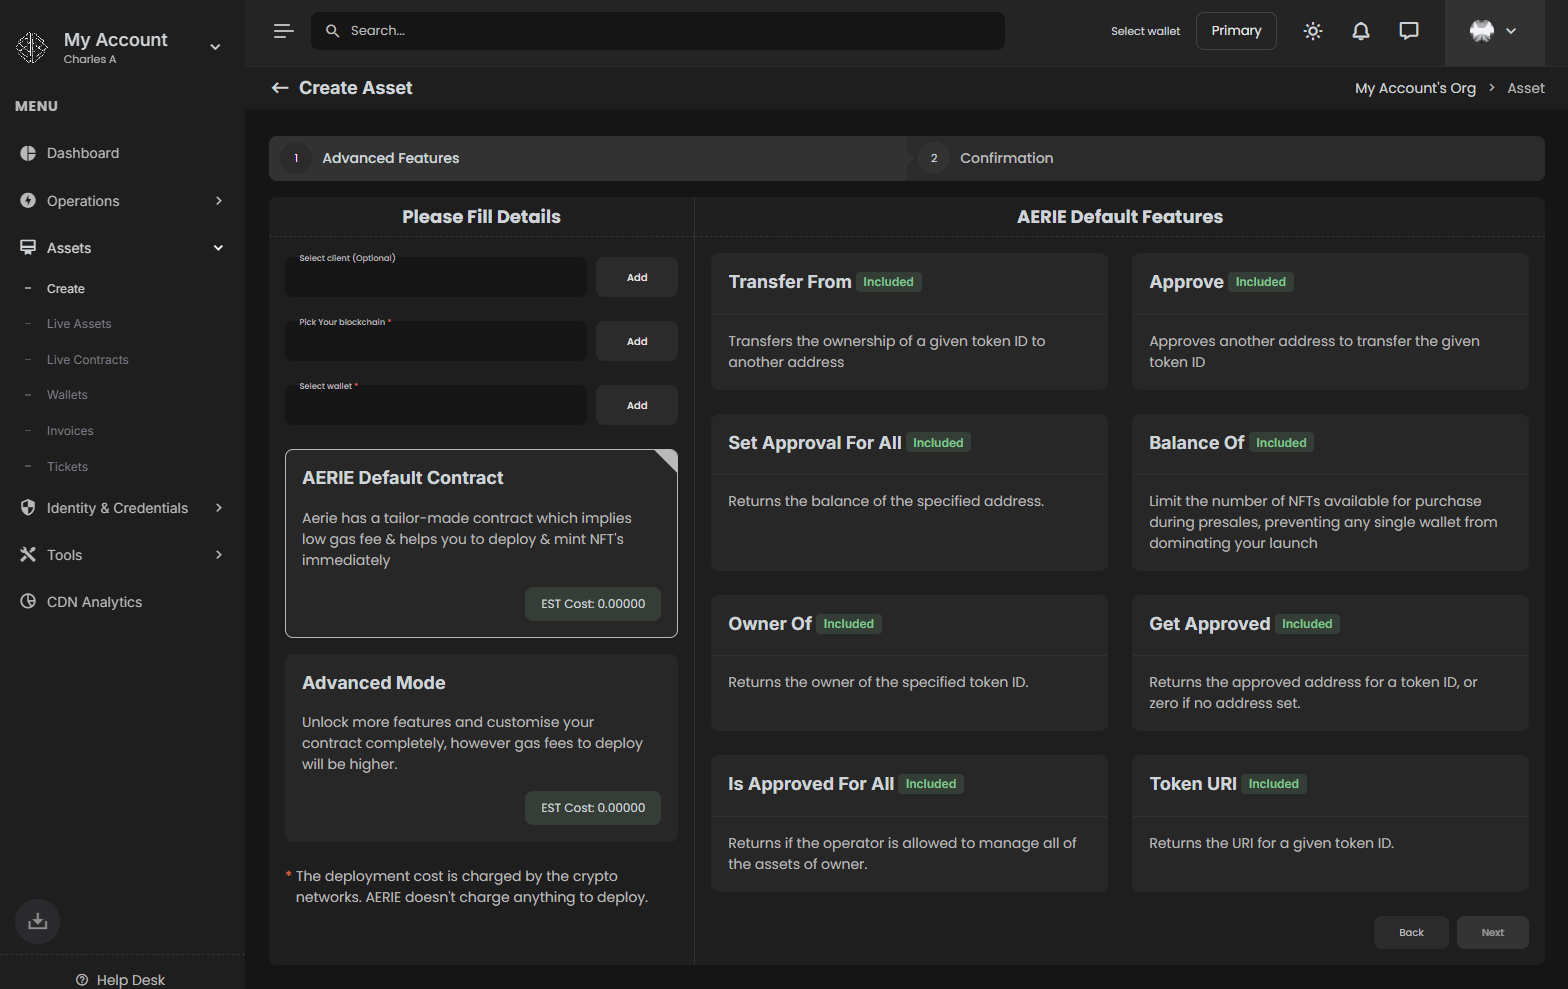The height and width of the screenshot is (989, 1568).
Task: Open Tickets submenu item
Action: coord(67,467)
